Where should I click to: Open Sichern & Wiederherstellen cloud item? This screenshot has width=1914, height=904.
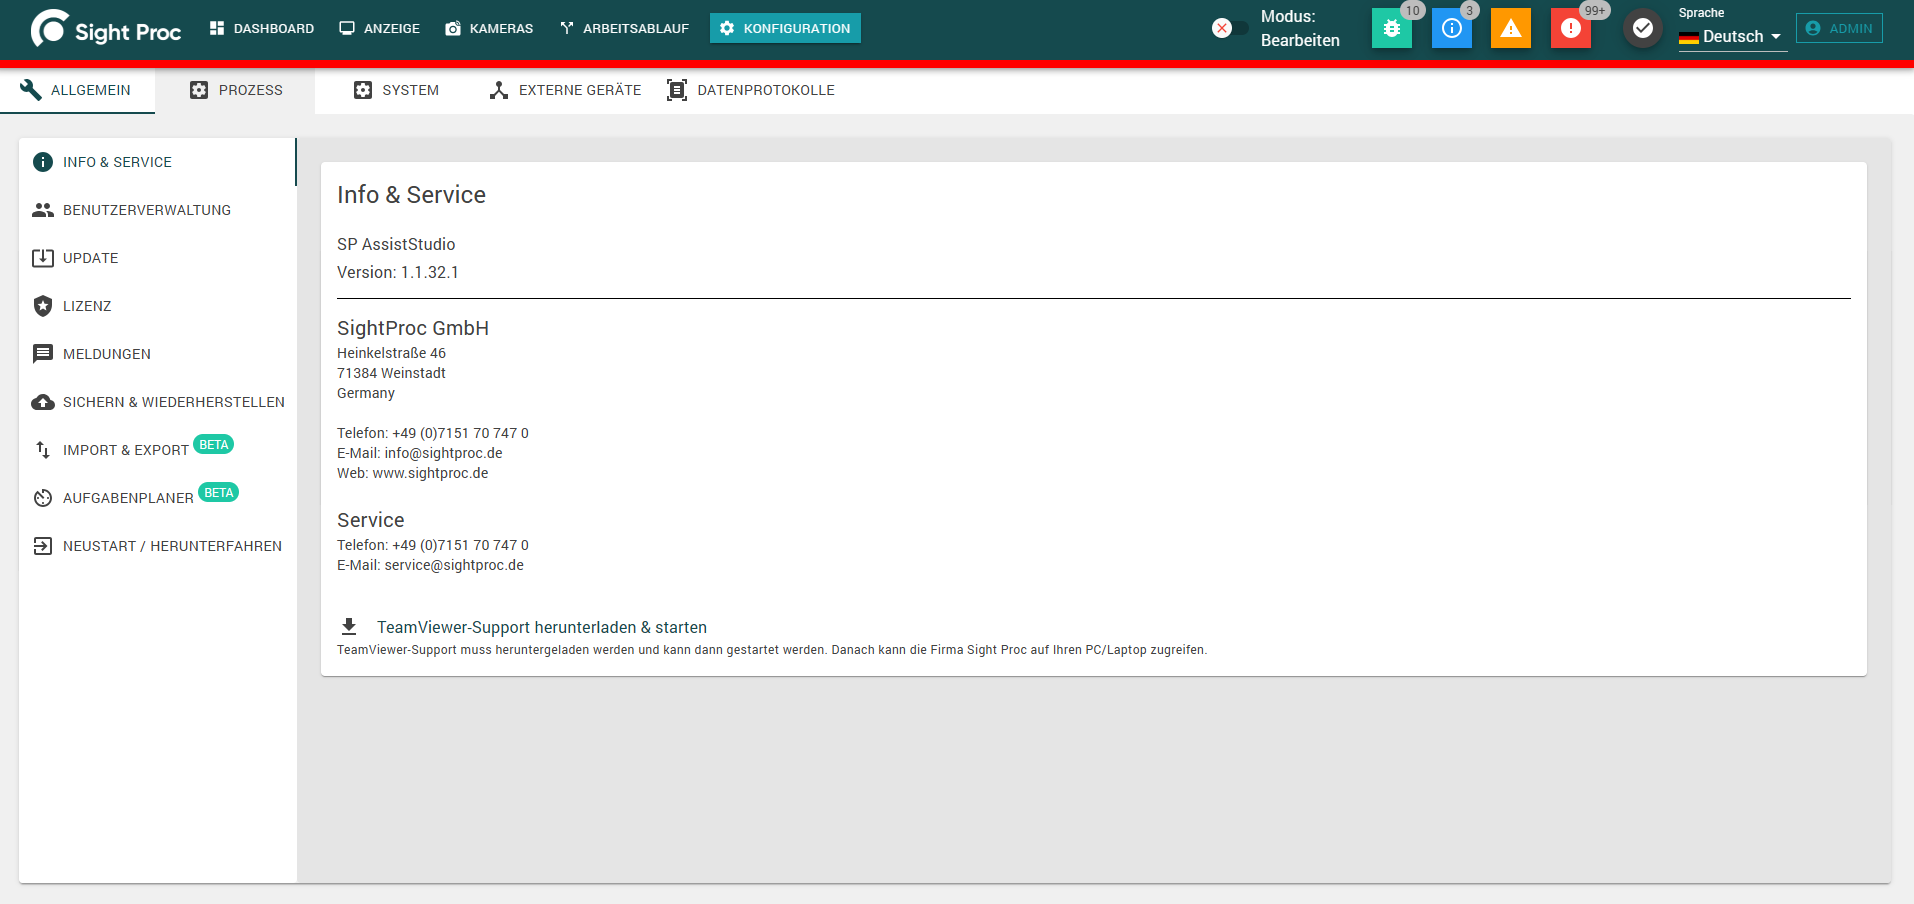coord(158,402)
